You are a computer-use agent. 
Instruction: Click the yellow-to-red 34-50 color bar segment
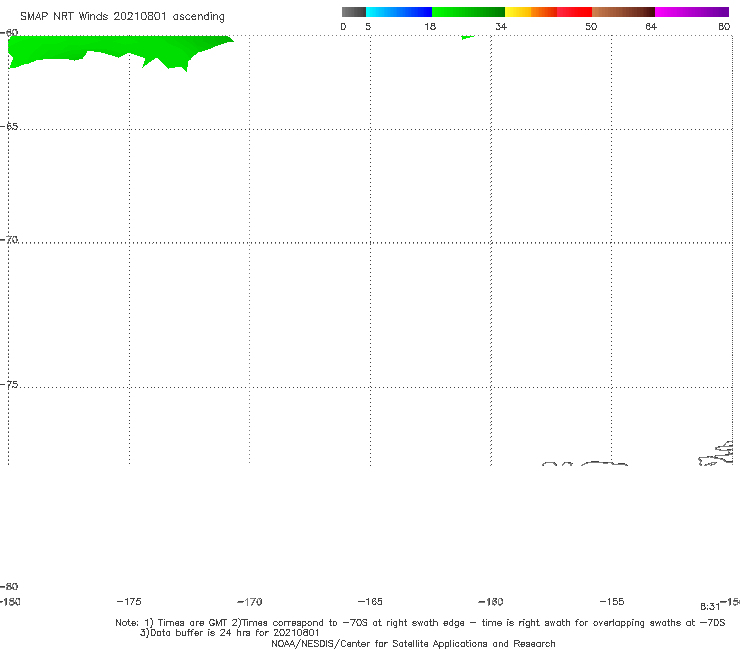548,12
